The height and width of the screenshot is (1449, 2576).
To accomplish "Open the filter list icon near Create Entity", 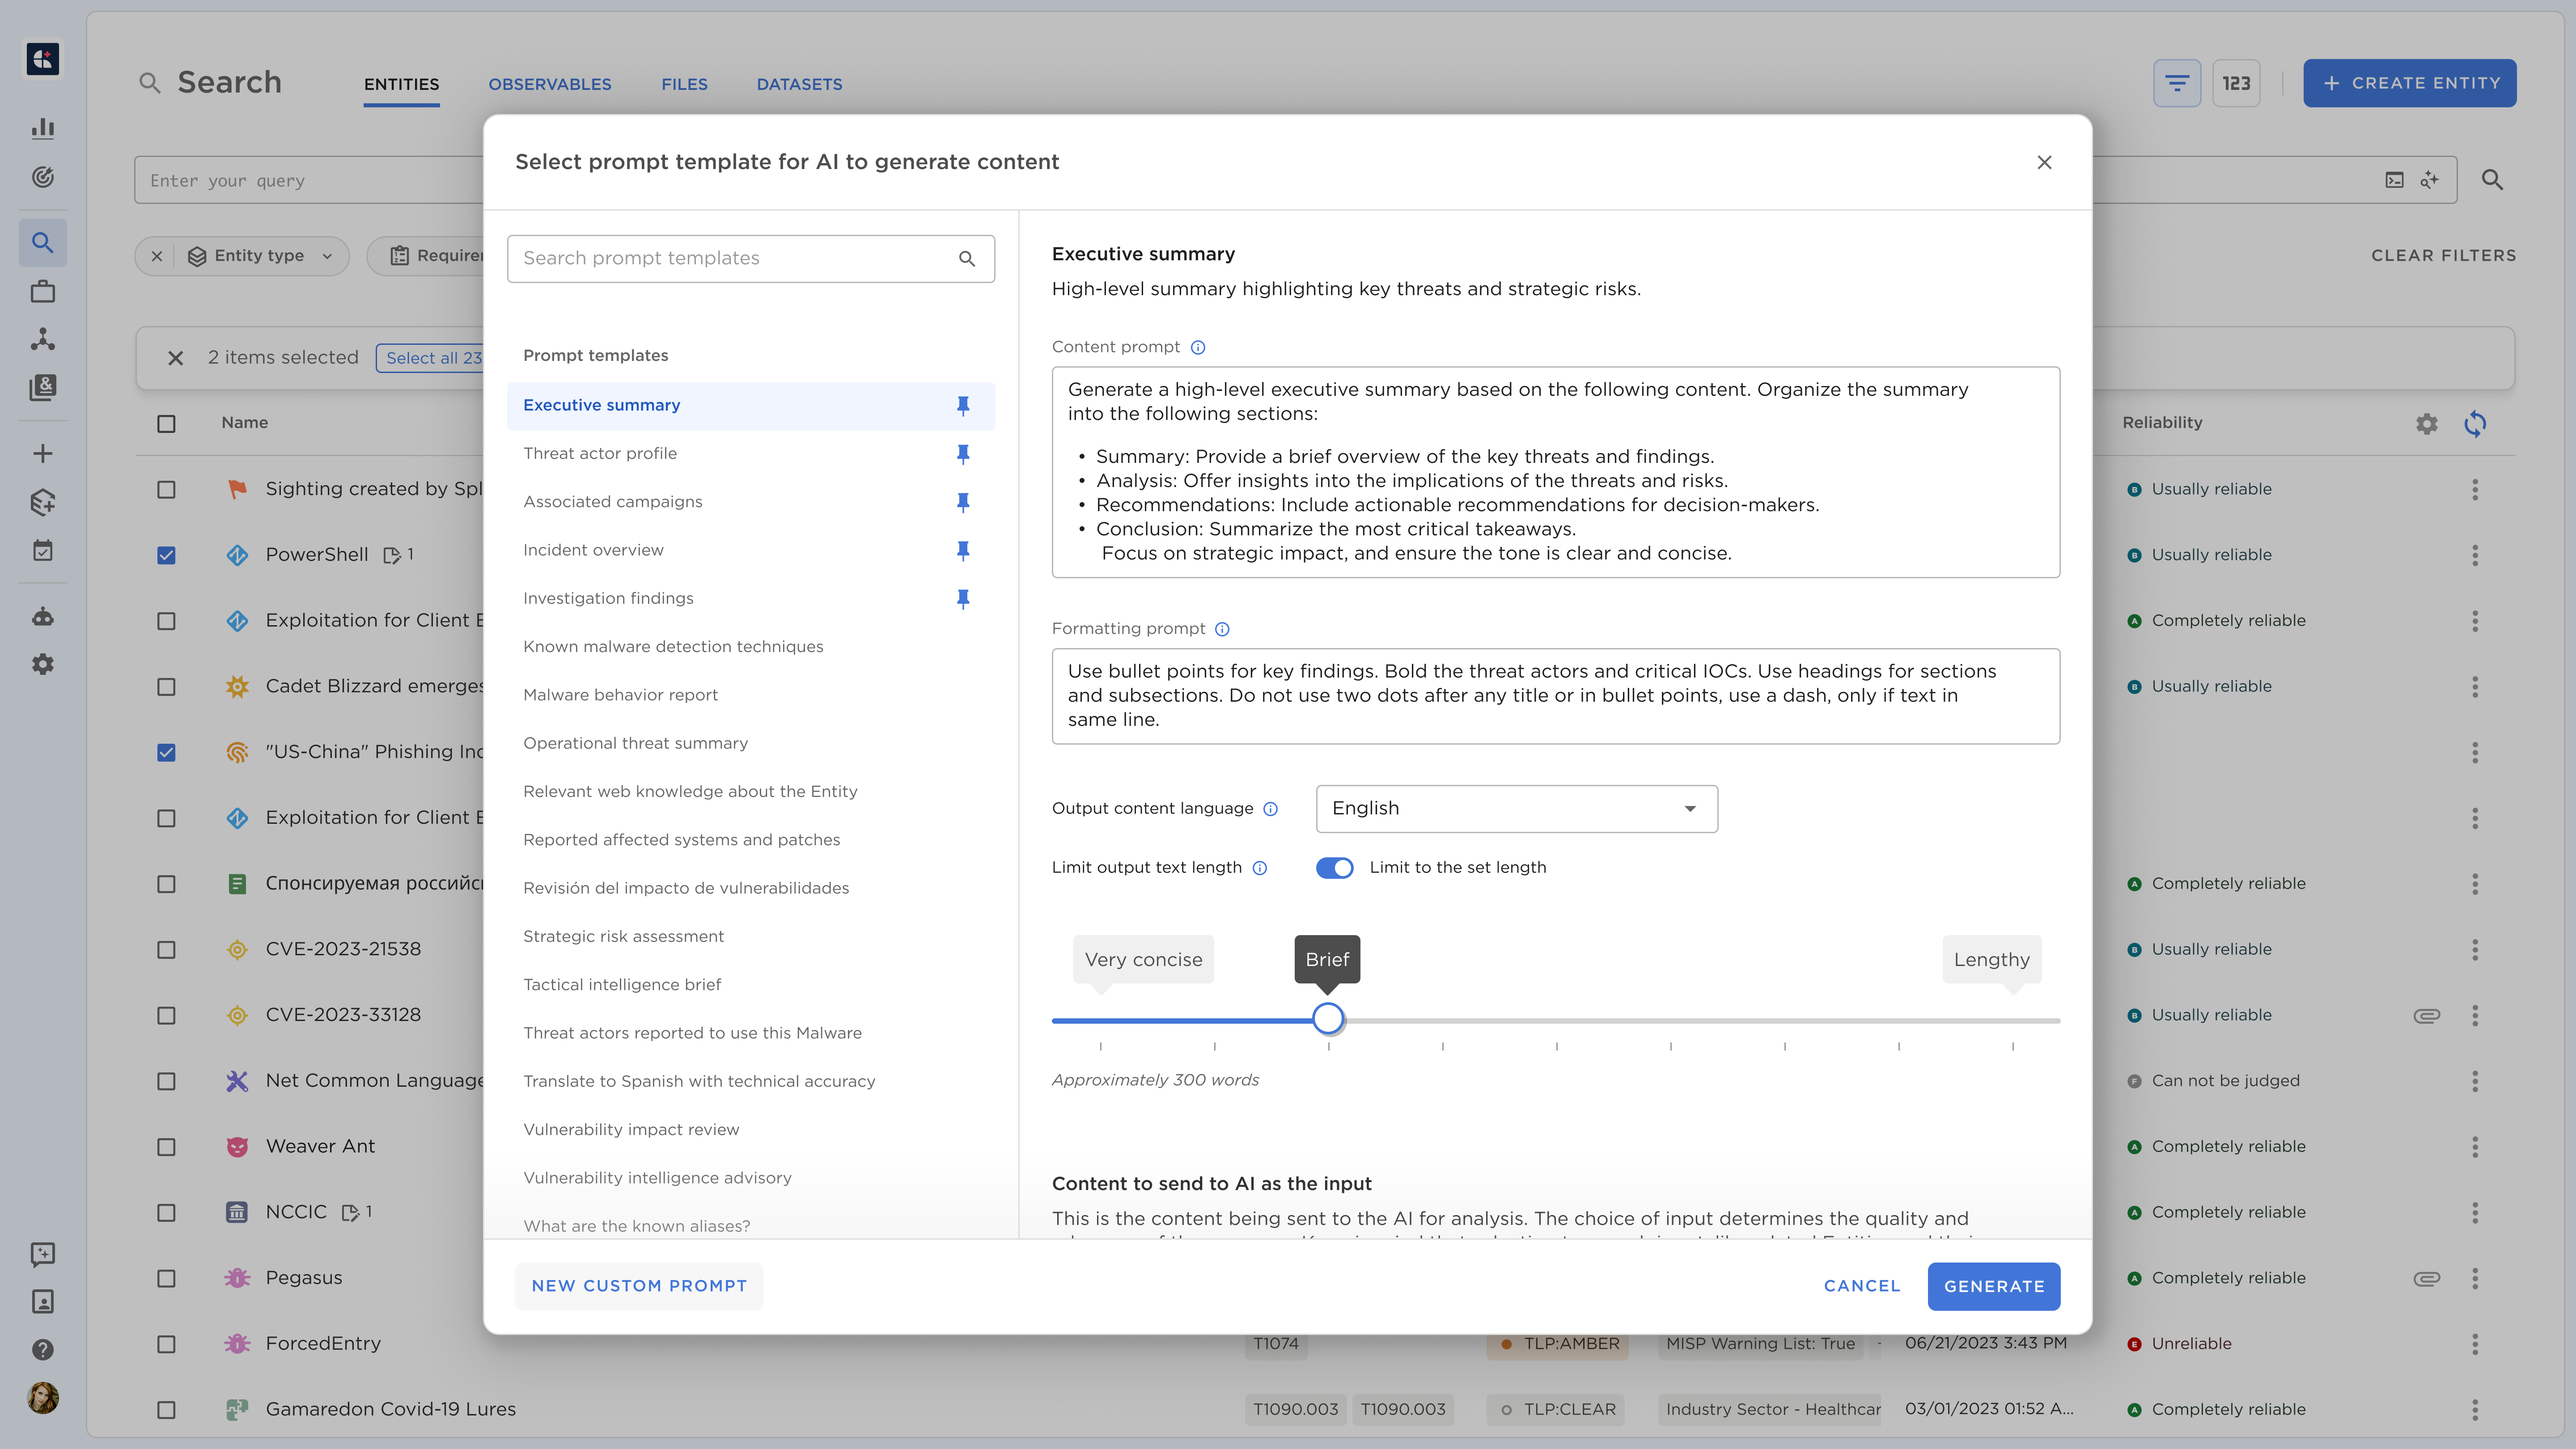I will click(2177, 83).
